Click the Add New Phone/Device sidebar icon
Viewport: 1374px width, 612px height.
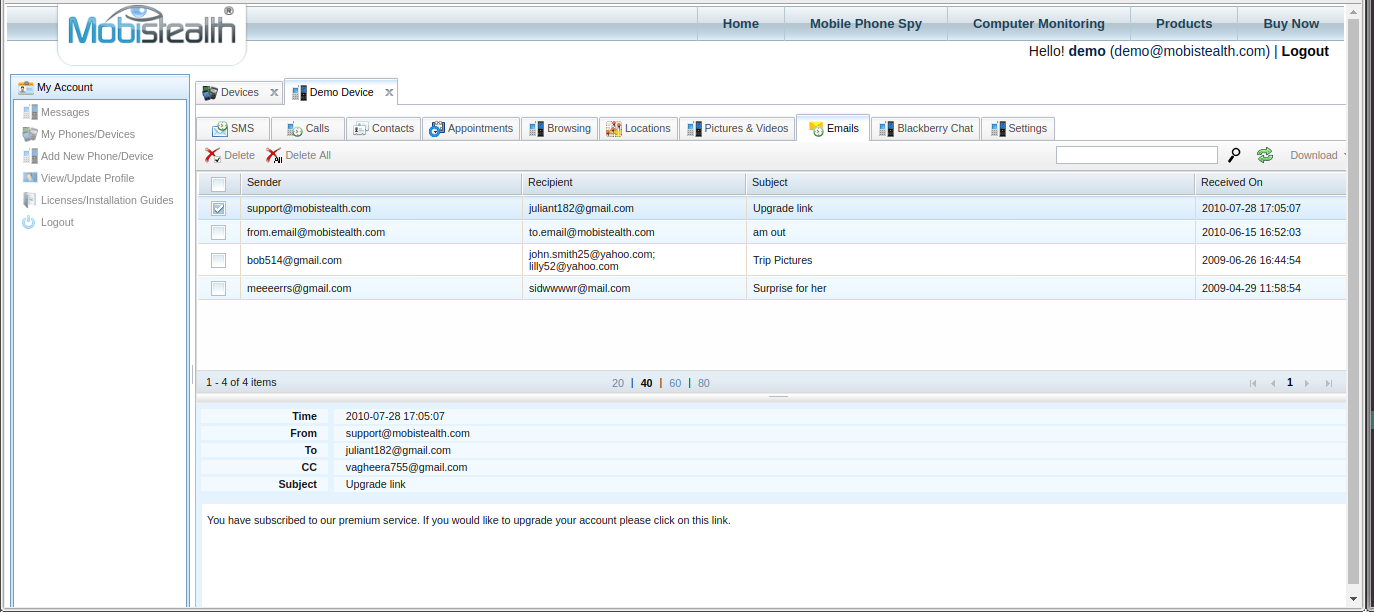(x=30, y=156)
